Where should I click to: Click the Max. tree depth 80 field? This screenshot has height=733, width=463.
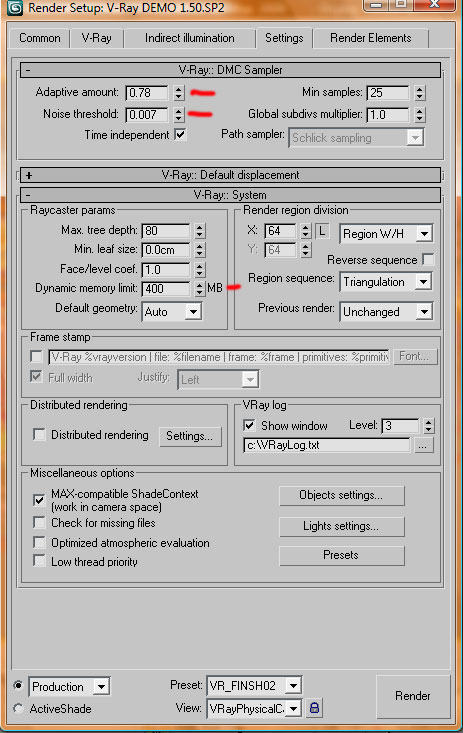tap(166, 230)
